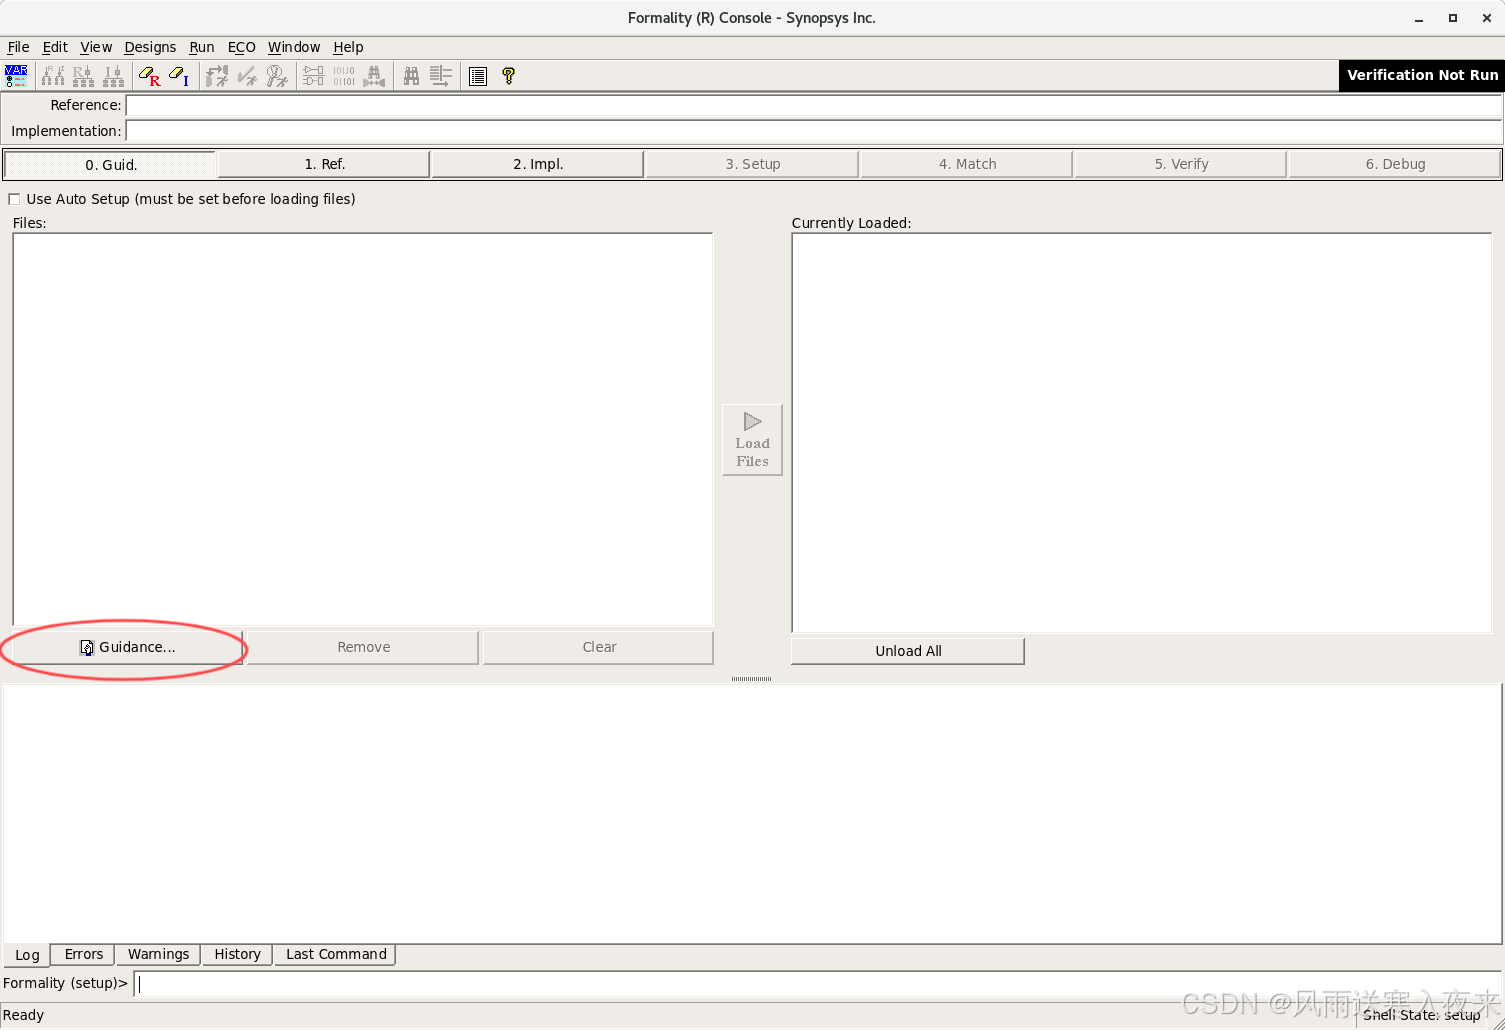Select the binoculars Find toolbar icon
The width and height of the screenshot is (1505, 1030).
tap(411, 75)
